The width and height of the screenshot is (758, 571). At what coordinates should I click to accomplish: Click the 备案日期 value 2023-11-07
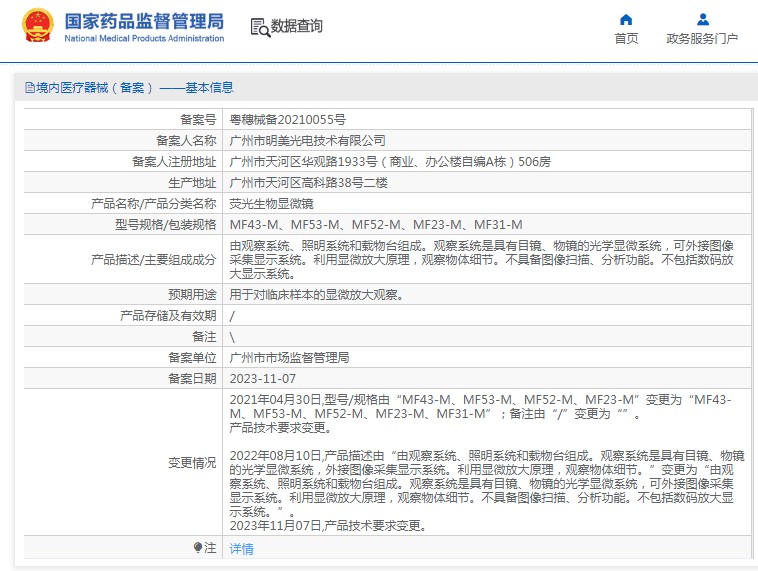point(263,378)
